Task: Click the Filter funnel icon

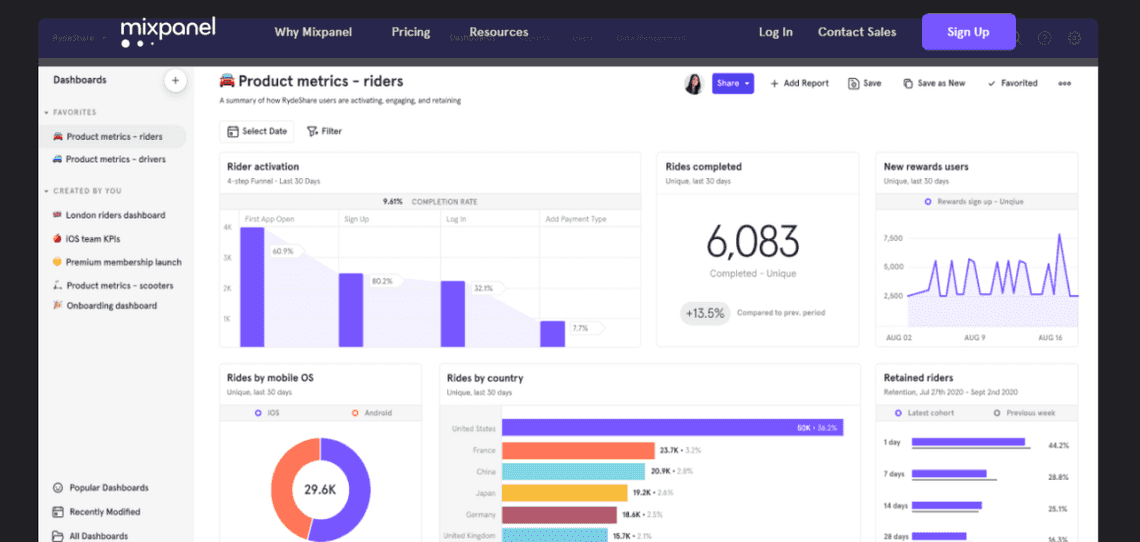Action: [x=312, y=131]
